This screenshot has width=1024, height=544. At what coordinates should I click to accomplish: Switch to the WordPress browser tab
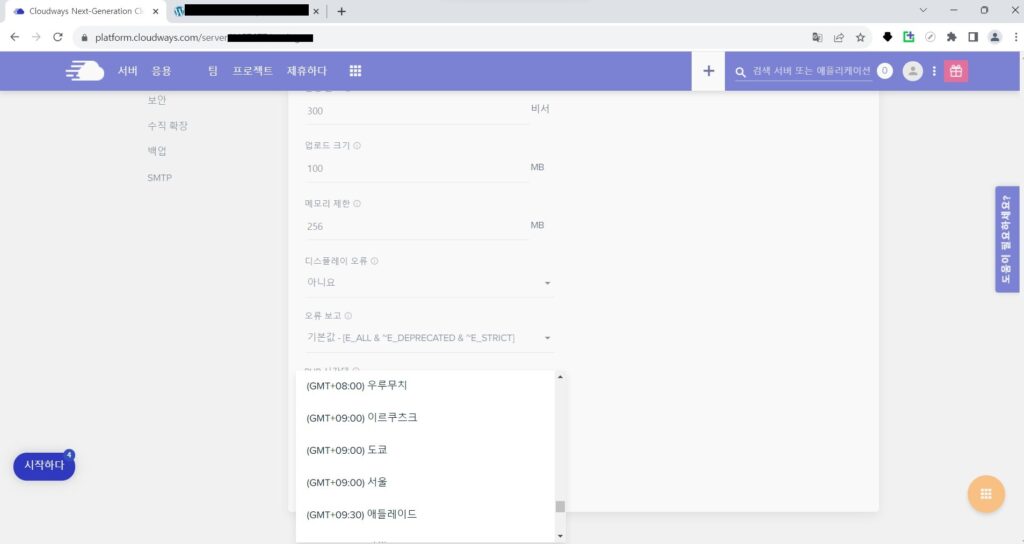tap(245, 11)
